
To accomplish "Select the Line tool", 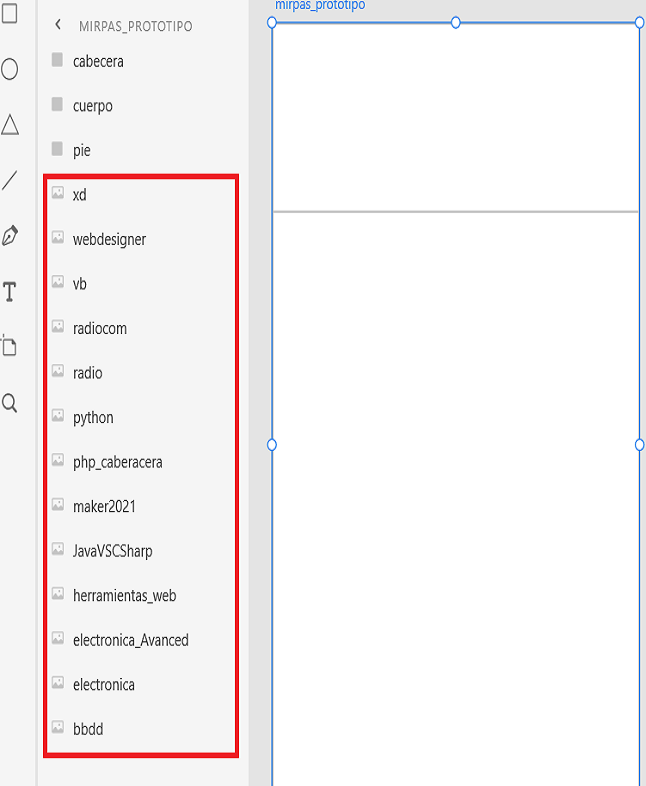I will click(9, 180).
